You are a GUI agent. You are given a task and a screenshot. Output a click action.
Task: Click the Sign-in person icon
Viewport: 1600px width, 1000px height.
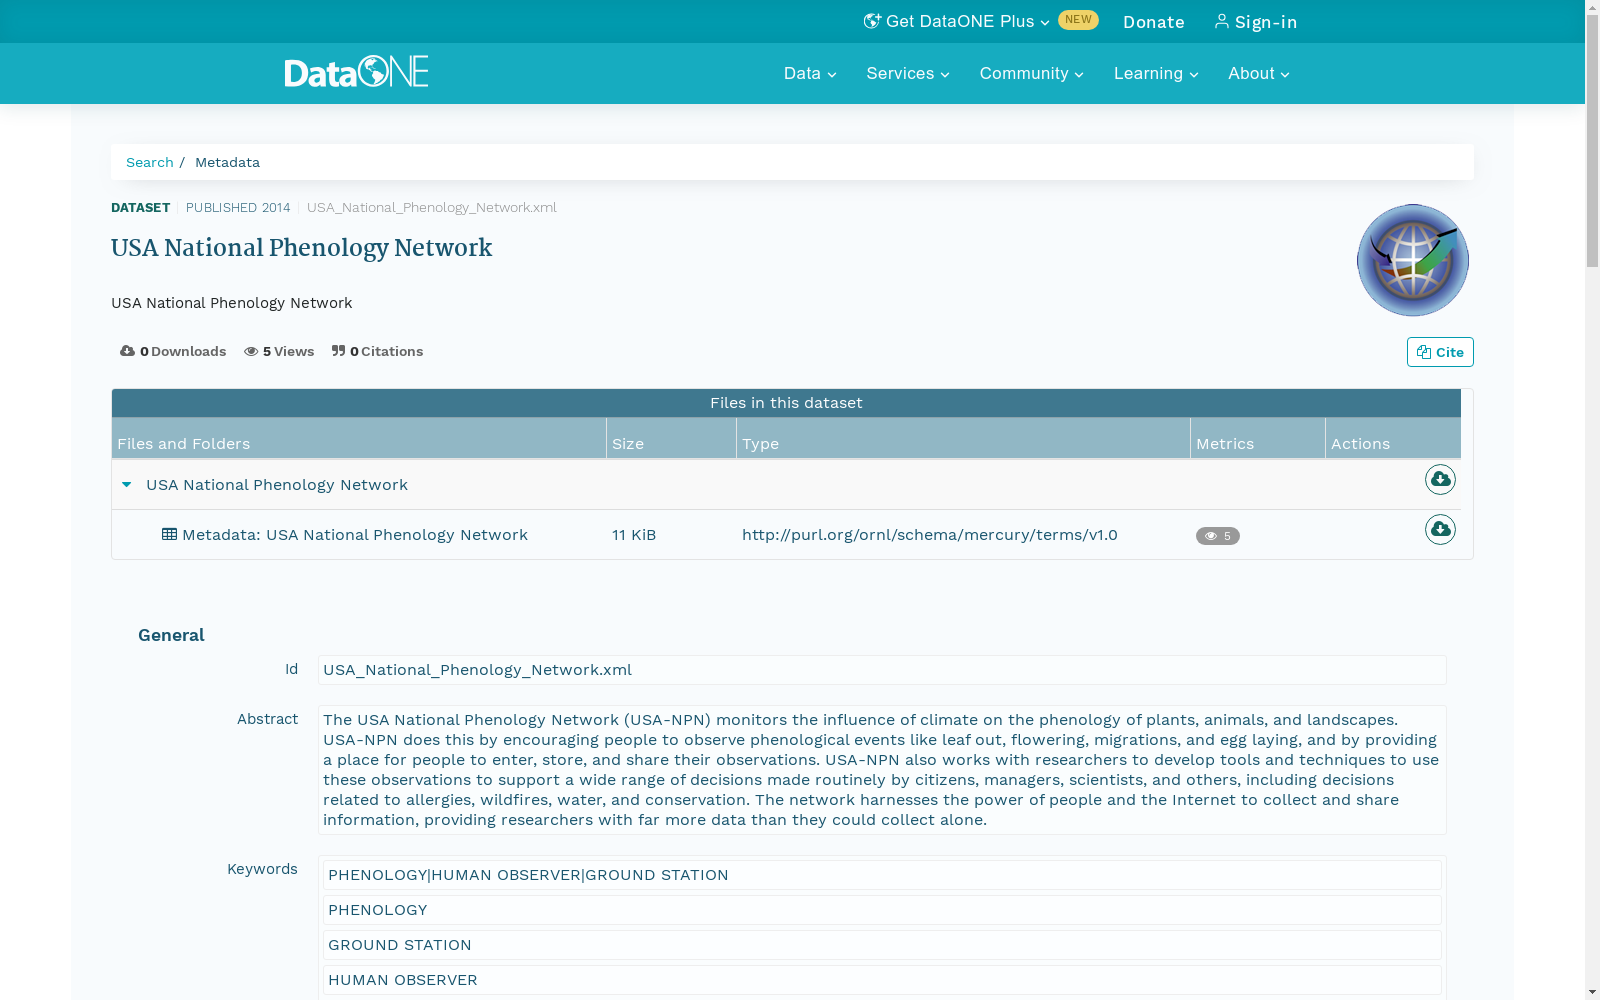[x=1222, y=21]
